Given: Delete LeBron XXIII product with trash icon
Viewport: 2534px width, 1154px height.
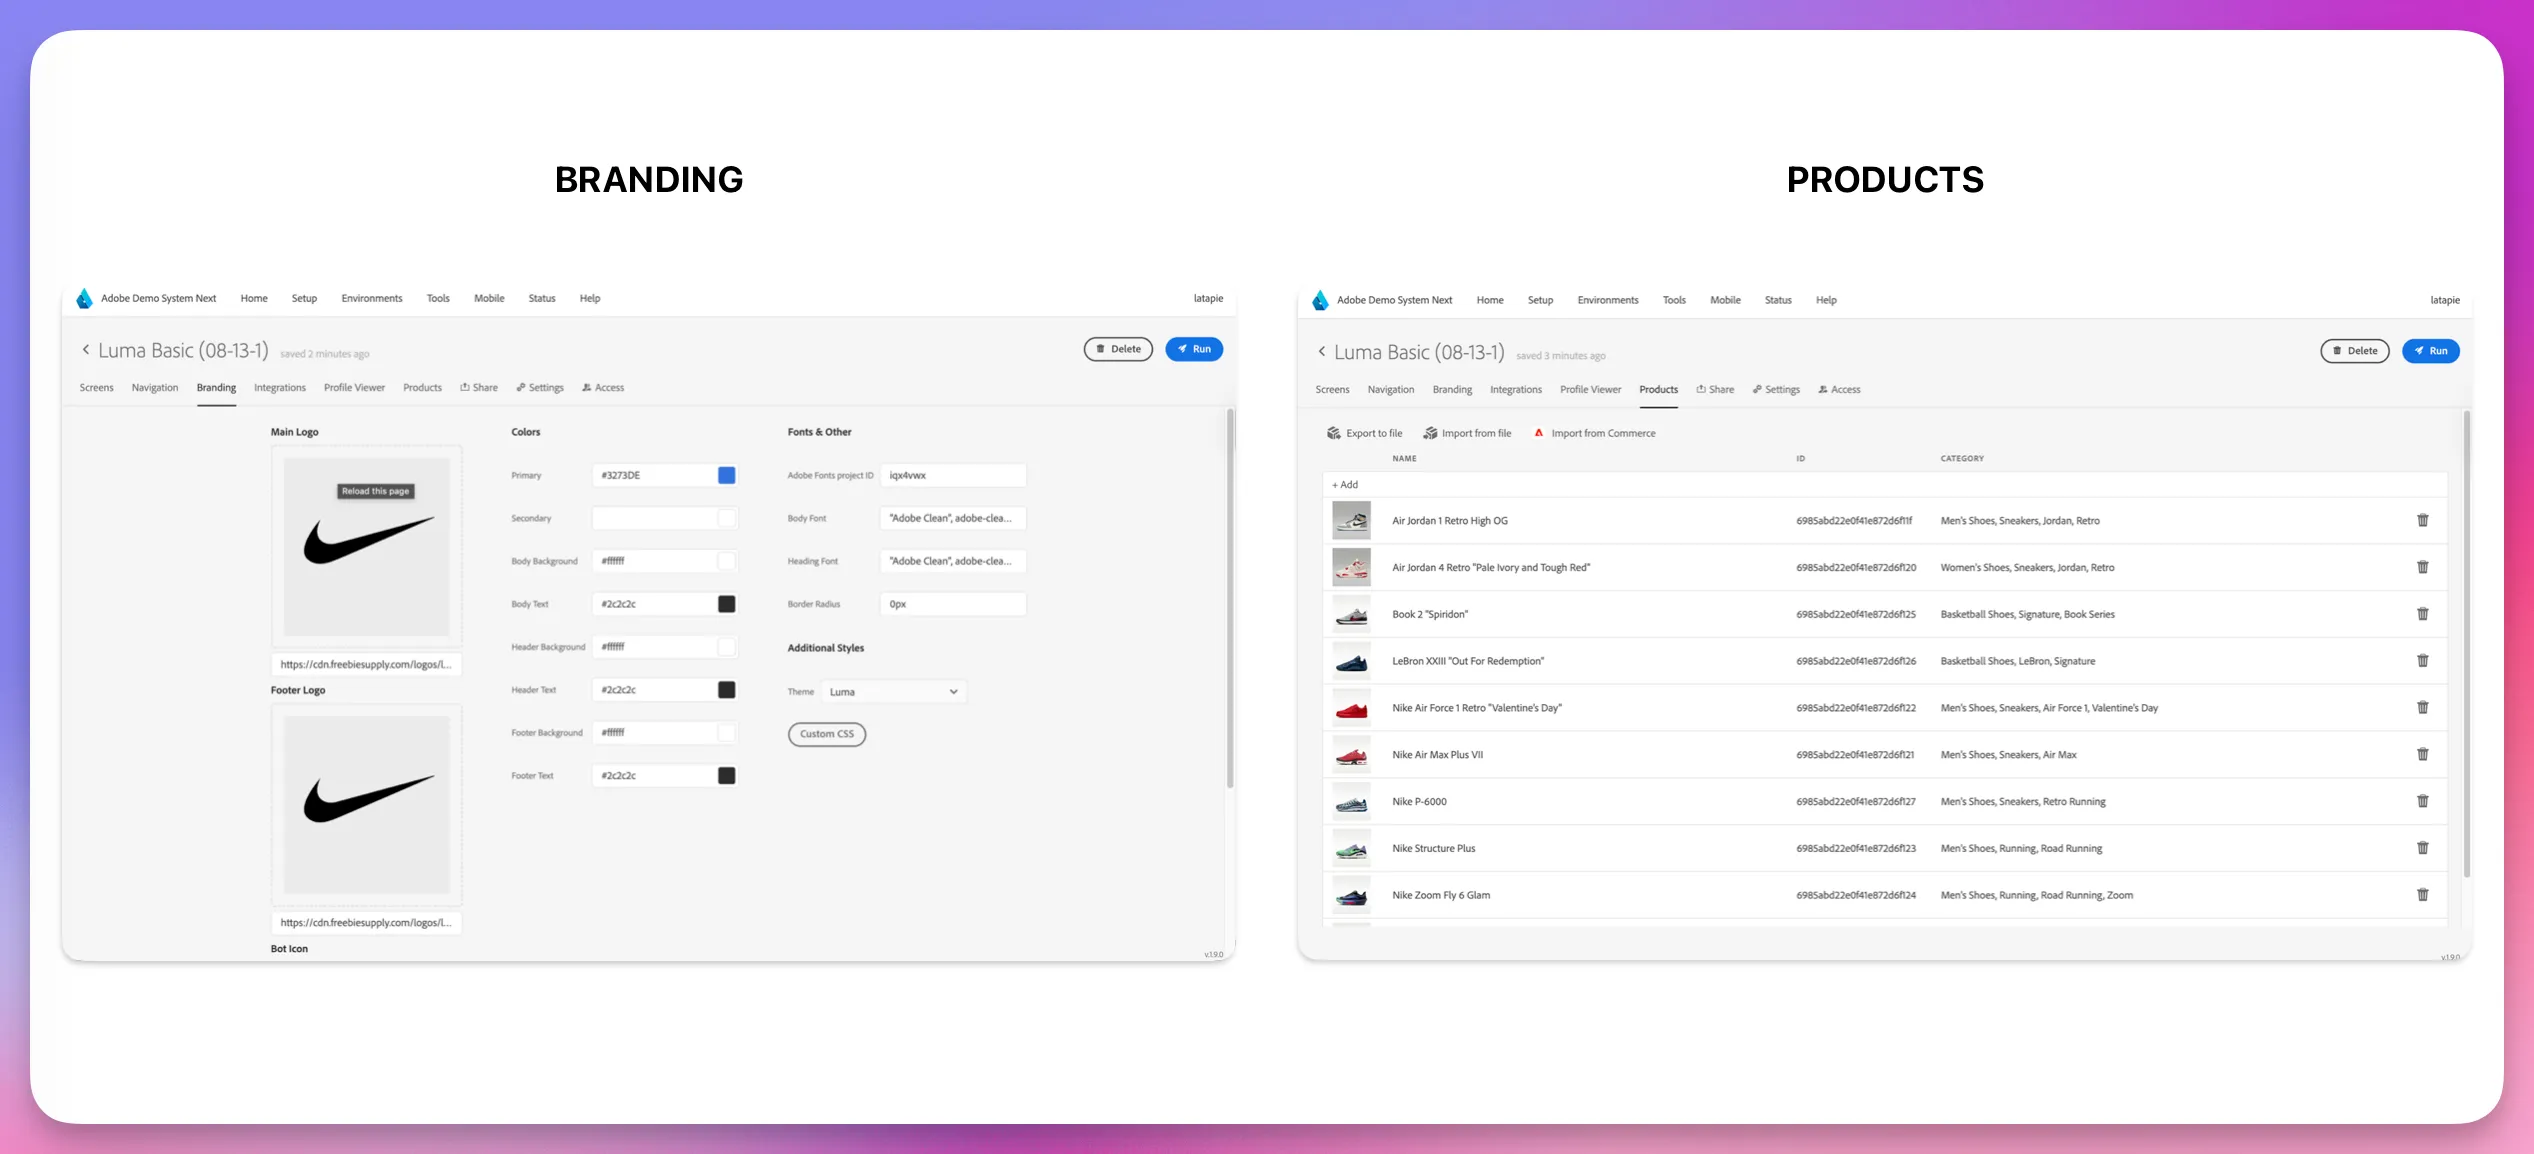Looking at the screenshot, I should pyautogui.click(x=2422, y=660).
